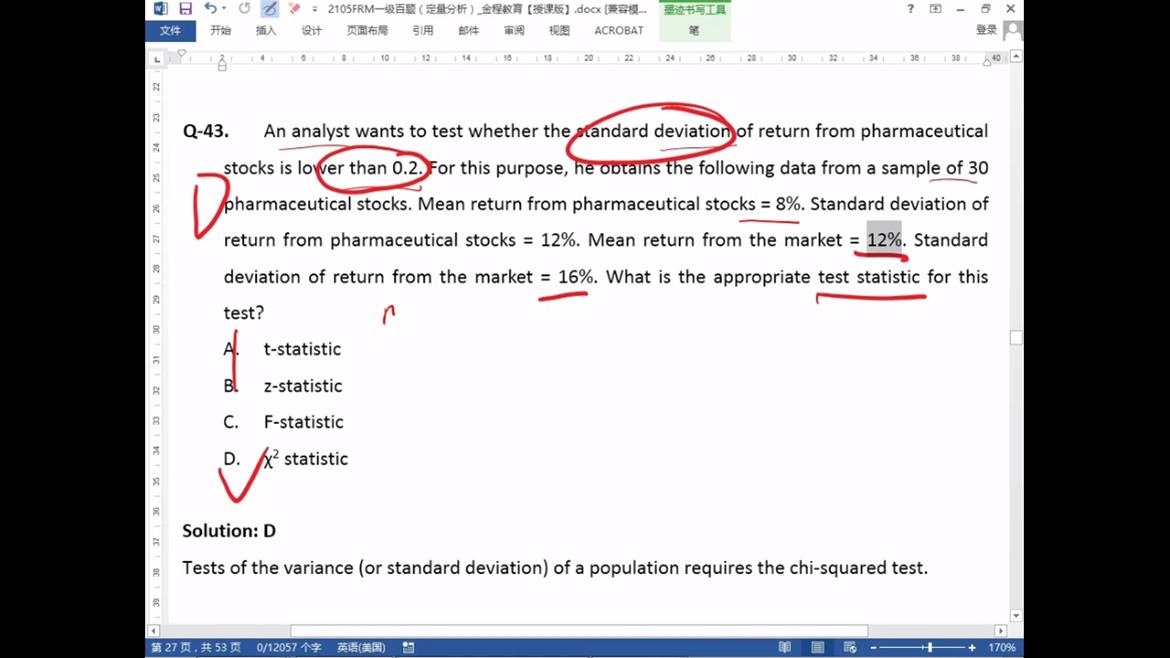Screen dimensions: 1170x658
Task: Switch to Print Layout view
Action: point(818,648)
